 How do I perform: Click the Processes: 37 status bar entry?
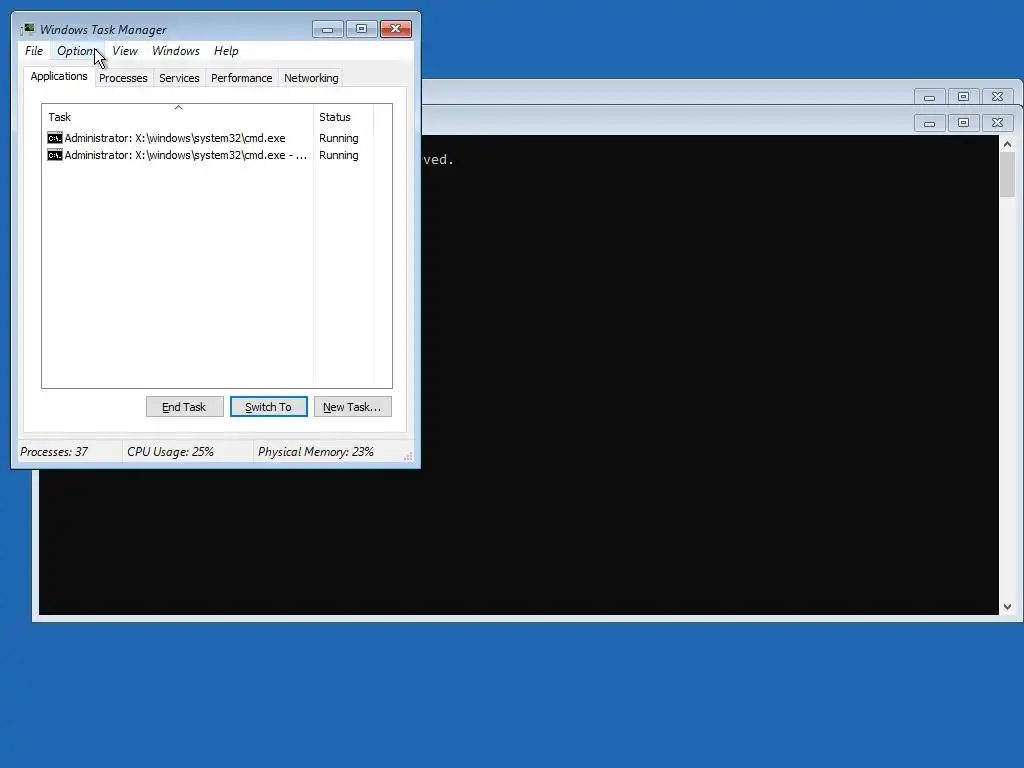point(54,452)
